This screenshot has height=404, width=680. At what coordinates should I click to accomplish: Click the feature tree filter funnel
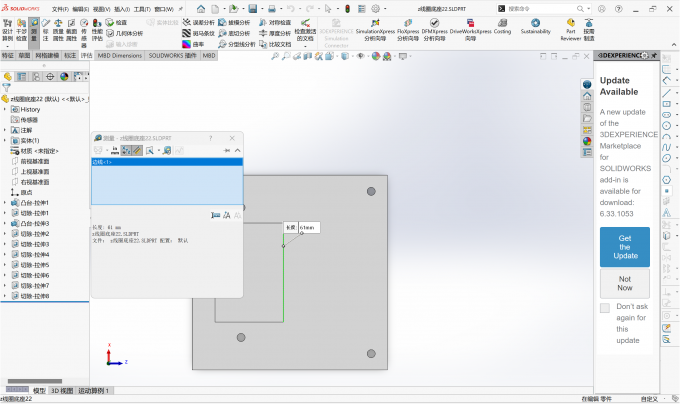pyautogui.click(x=6, y=88)
